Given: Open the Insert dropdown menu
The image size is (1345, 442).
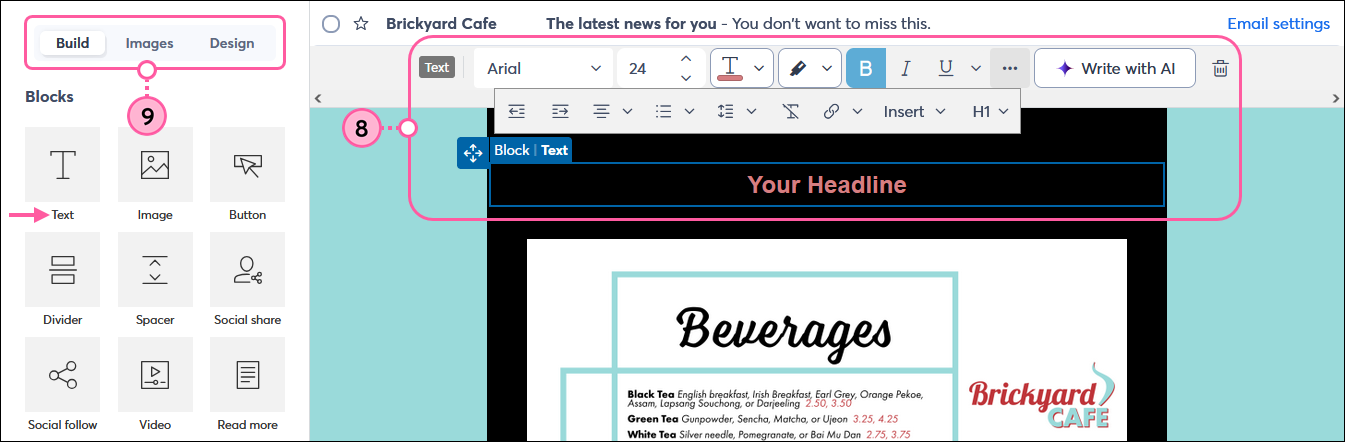Looking at the screenshot, I should [x=914, y=111].
